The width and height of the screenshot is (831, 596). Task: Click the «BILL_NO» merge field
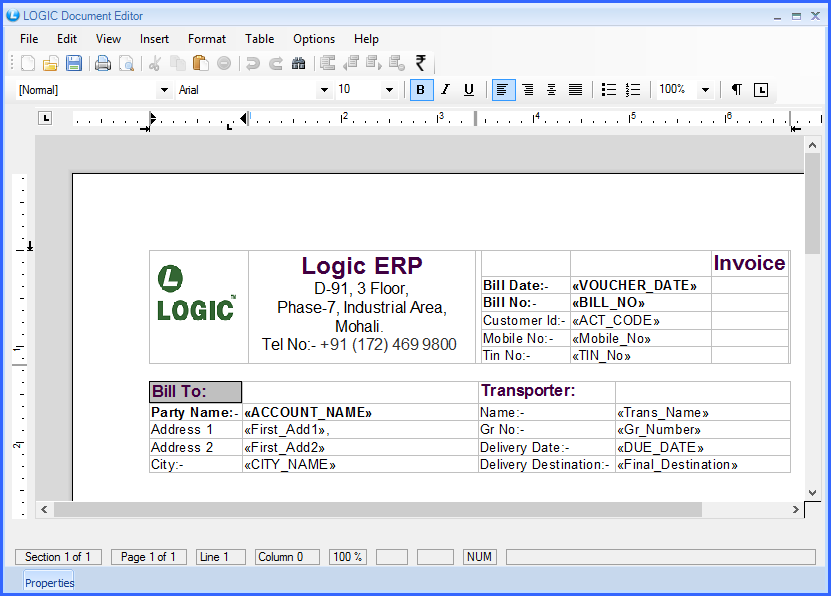pos(608,303)
